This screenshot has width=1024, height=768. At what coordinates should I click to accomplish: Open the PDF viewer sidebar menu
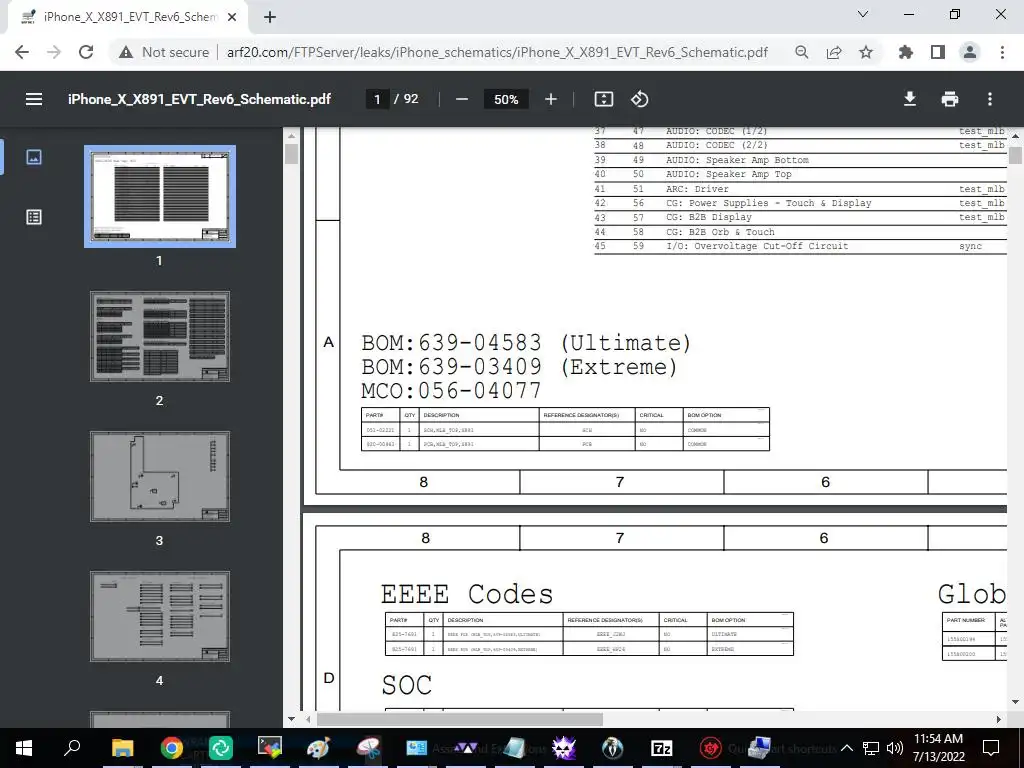click(34, 99)
